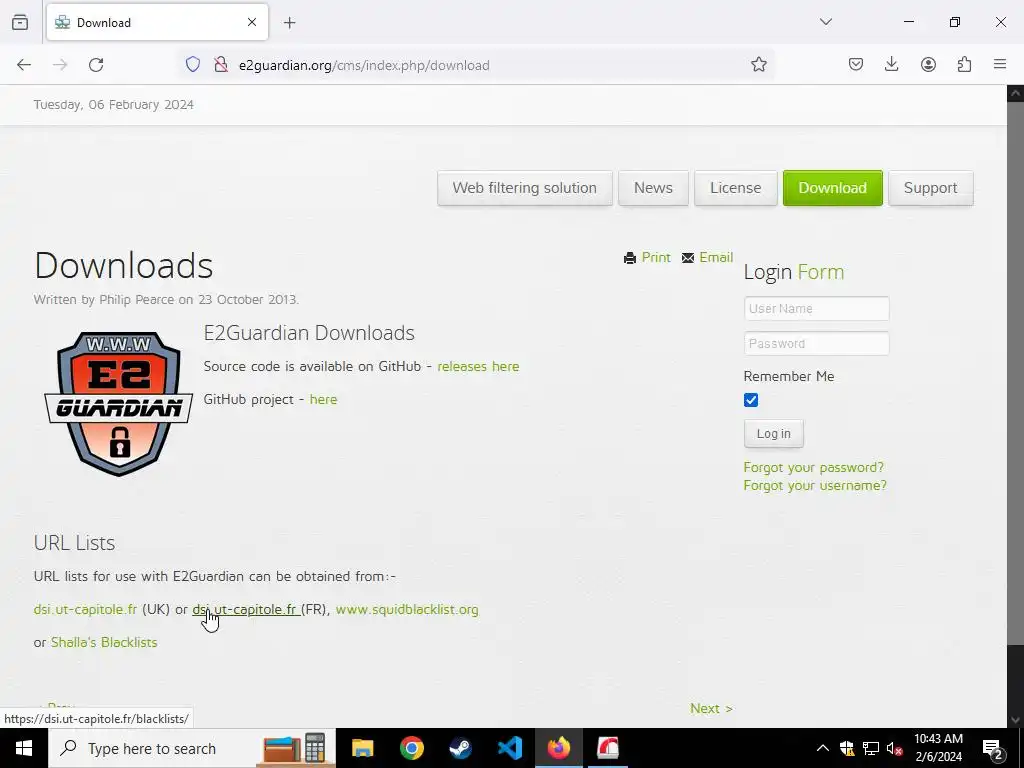Open the Web filtering solution menu item

click(x=525, y=188)
